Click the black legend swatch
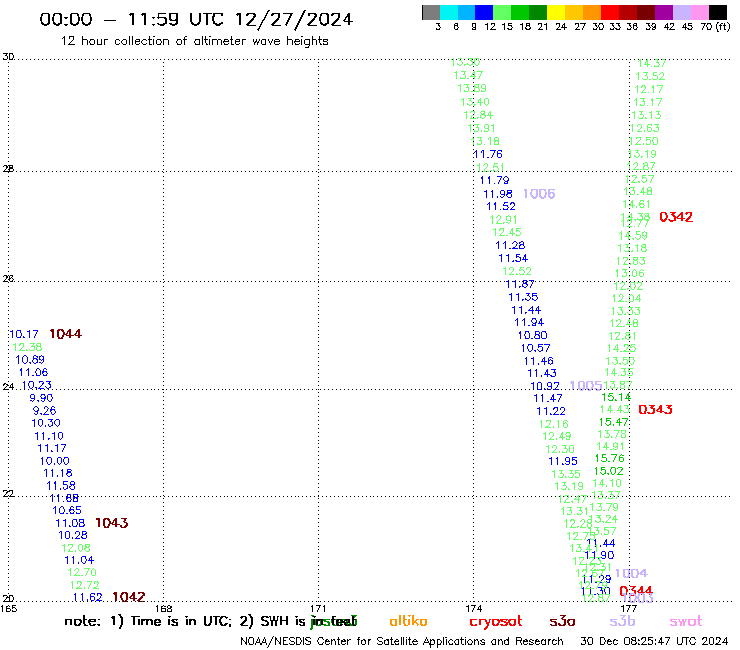The height and width of the screenshot is (650, 740). point(717,12)
